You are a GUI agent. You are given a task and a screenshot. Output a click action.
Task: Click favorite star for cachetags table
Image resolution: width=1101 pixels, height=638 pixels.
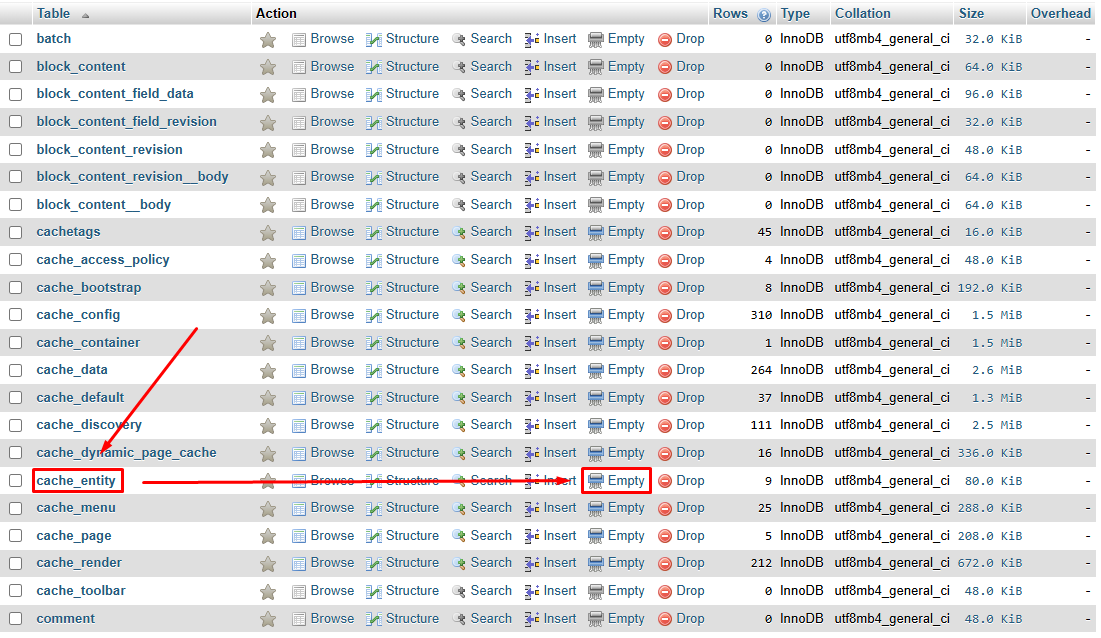click(x=268, y=233)
